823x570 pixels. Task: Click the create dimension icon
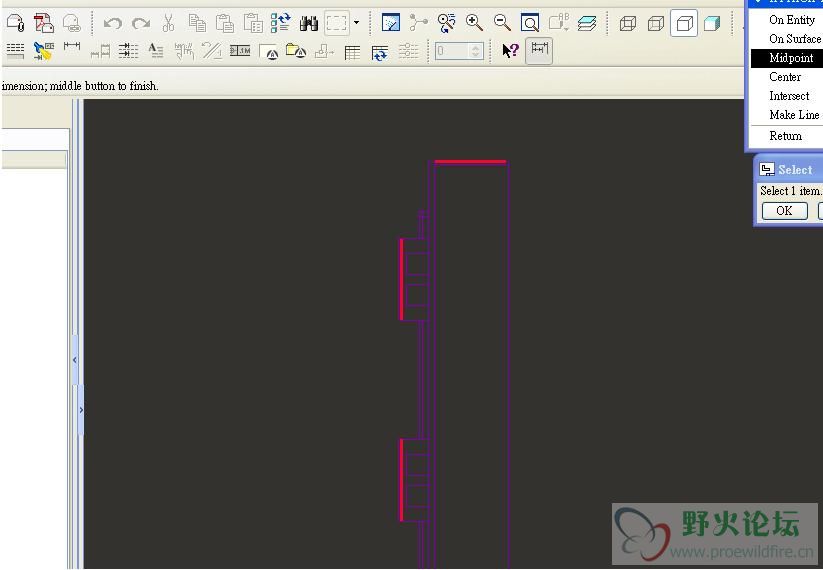tap(71, 47)
